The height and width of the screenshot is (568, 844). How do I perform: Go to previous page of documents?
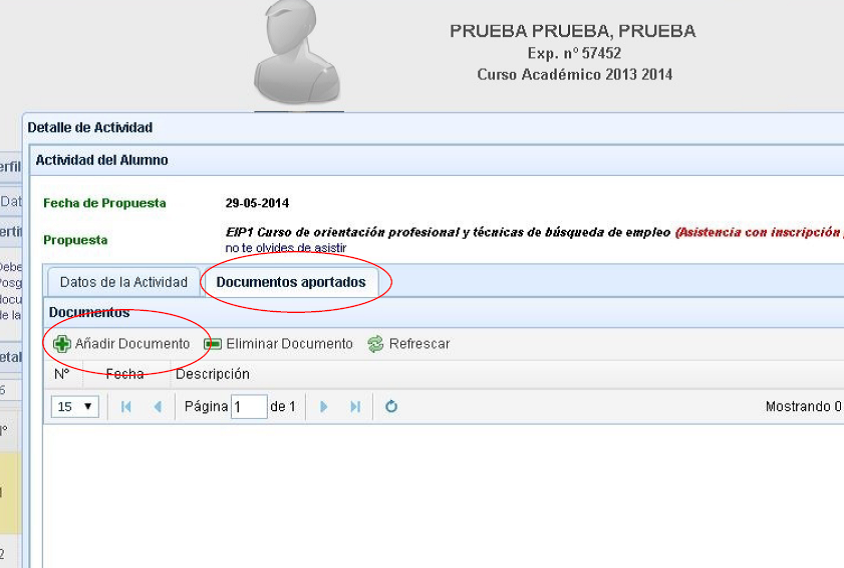(157, 407)
